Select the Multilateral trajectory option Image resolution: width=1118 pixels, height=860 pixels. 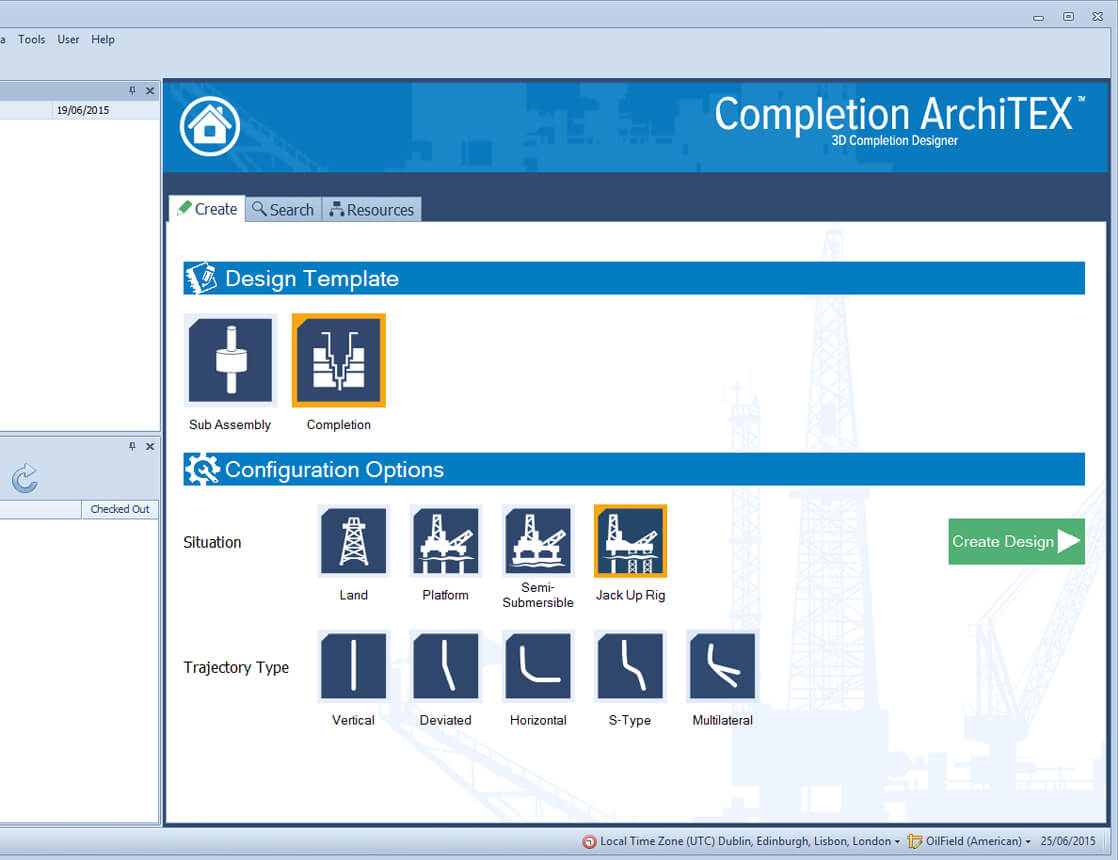tap(722, 666)
